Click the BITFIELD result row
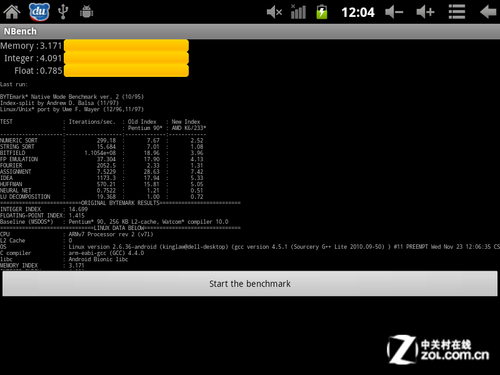The height and width of the screenshot is (375, 500). tap(102, 153)
